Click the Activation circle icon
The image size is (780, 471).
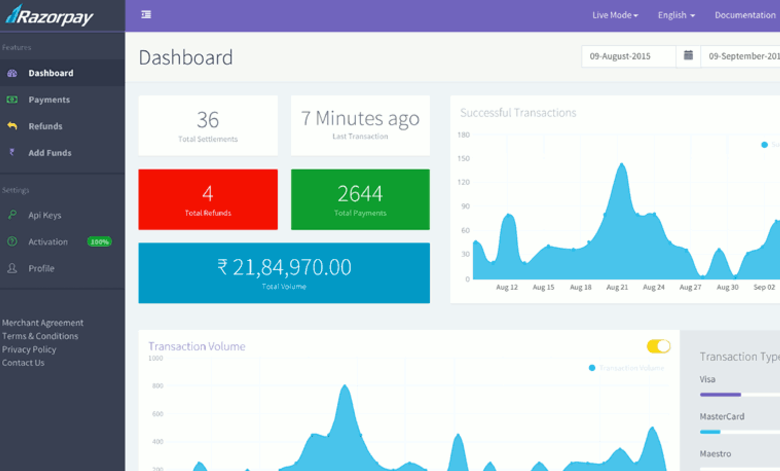point(12,241)
